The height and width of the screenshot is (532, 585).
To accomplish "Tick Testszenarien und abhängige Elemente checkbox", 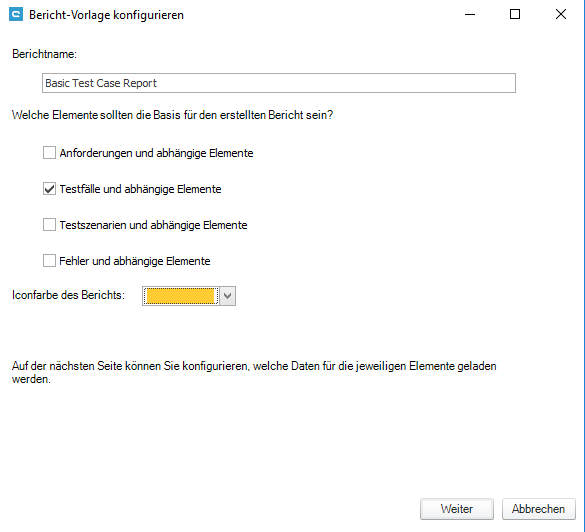I will click(x=49, y=225).
